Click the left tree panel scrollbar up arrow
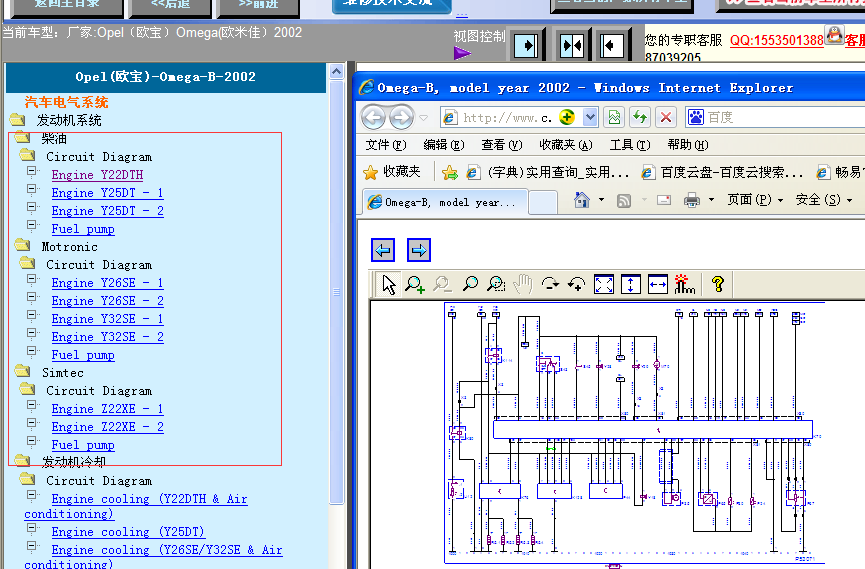865x569 pixels. point(336,72)
